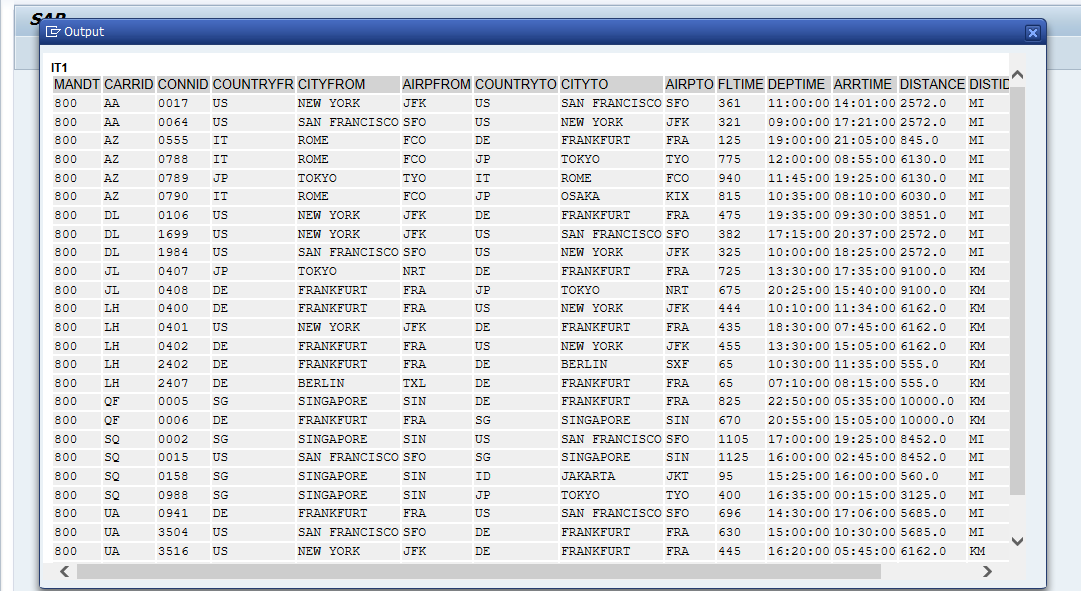1081x591 pixels.
Task: Select the CONNID column header
Action: click(183, 84)
